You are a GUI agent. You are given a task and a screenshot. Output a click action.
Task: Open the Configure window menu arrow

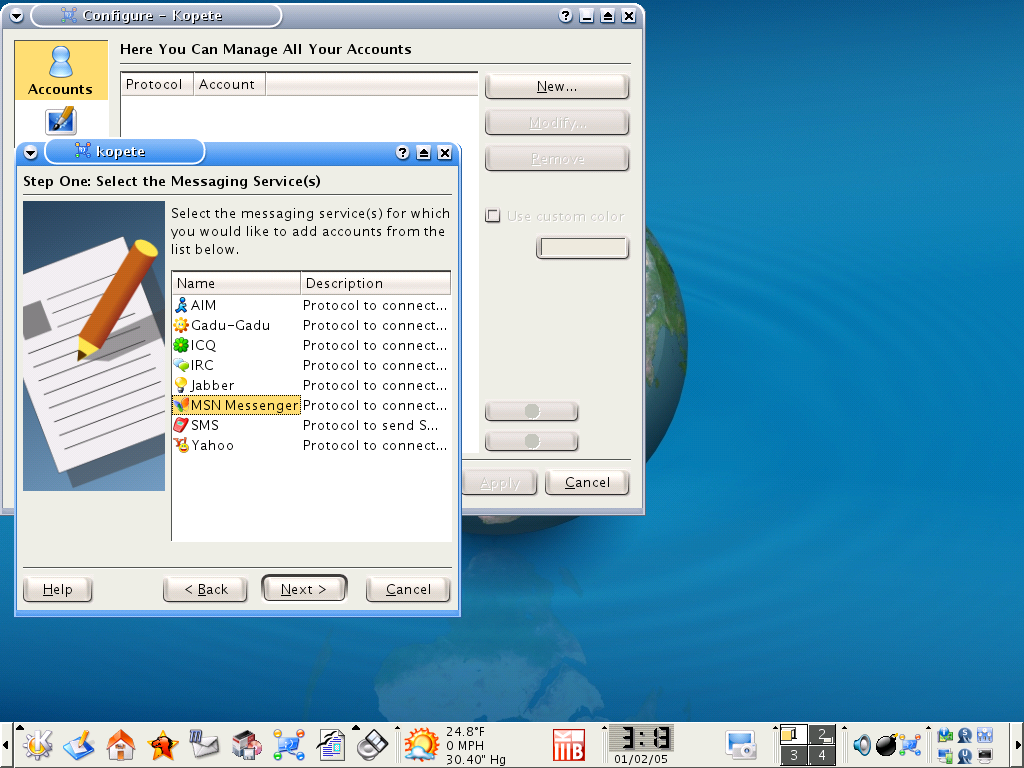pyautogui.click(x=16, y=16)
